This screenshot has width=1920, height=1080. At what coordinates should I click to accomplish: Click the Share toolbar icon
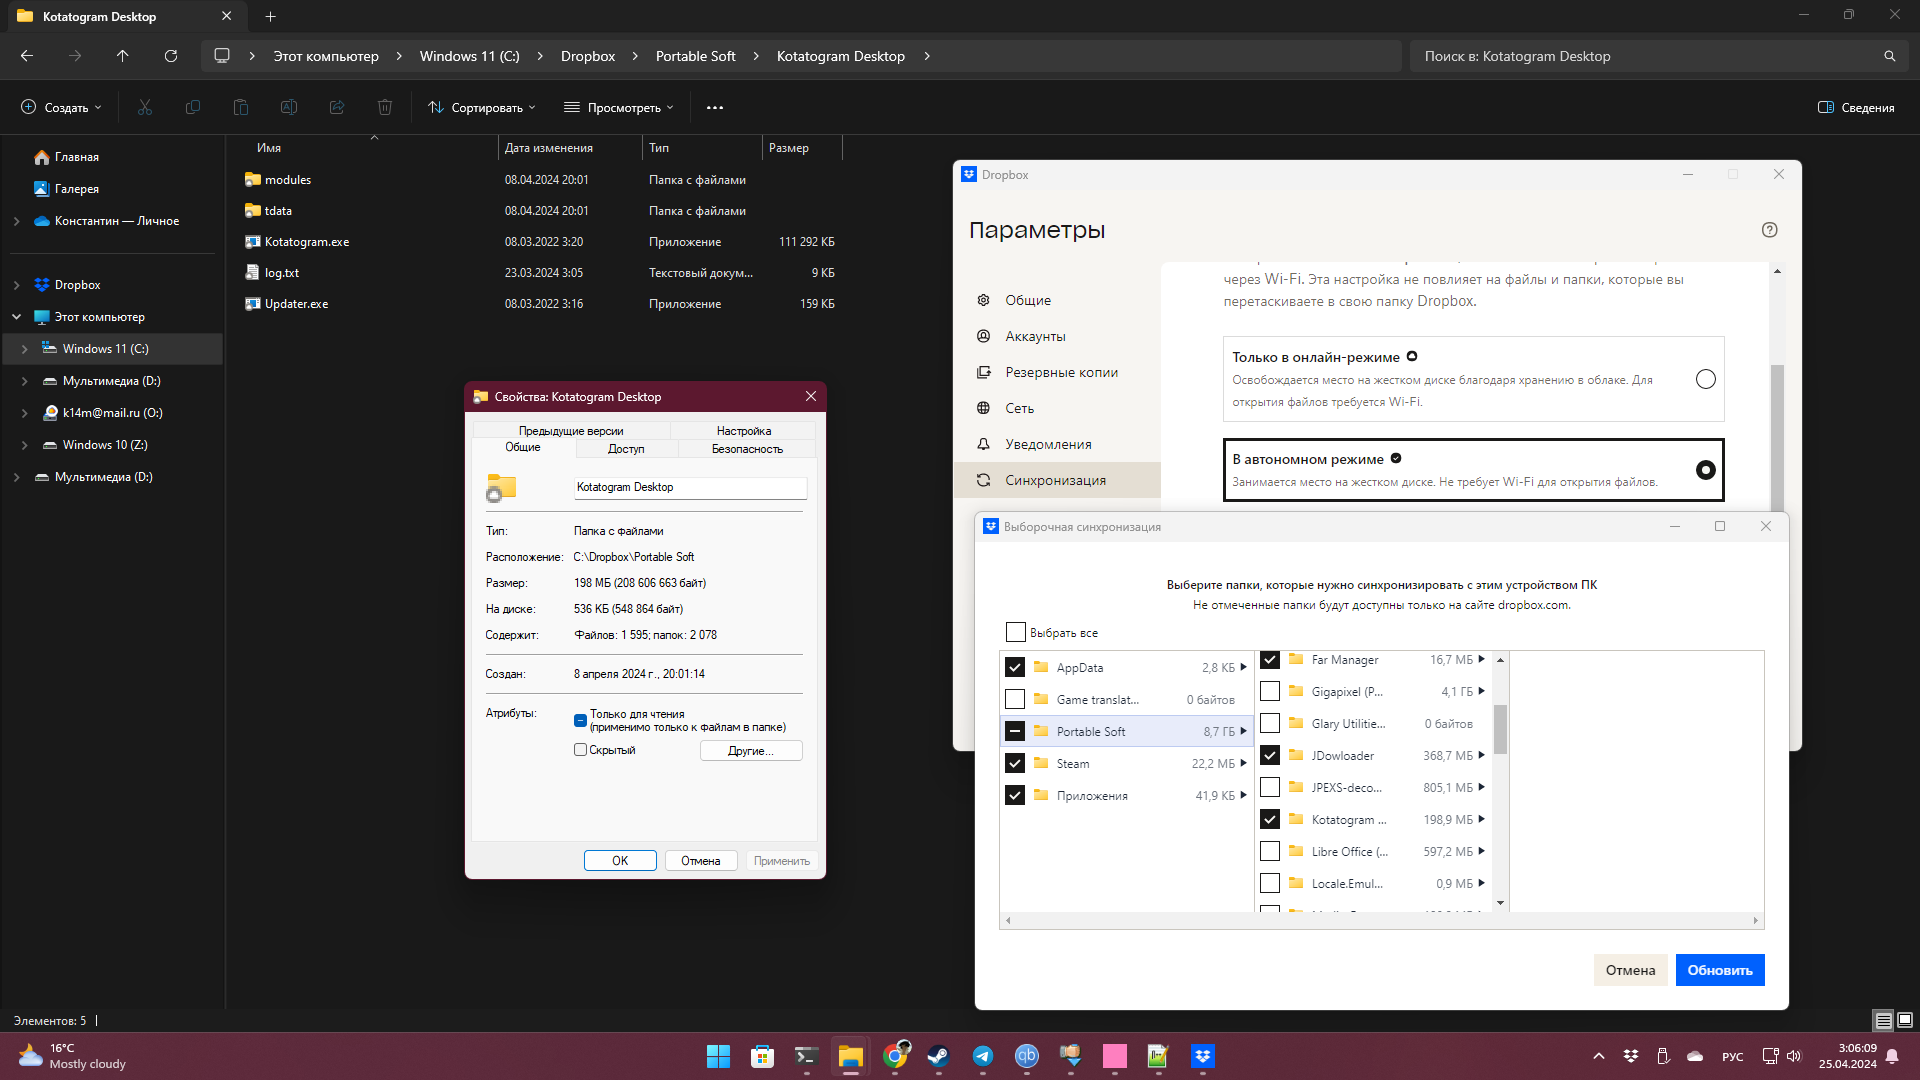tap(337, 107)
